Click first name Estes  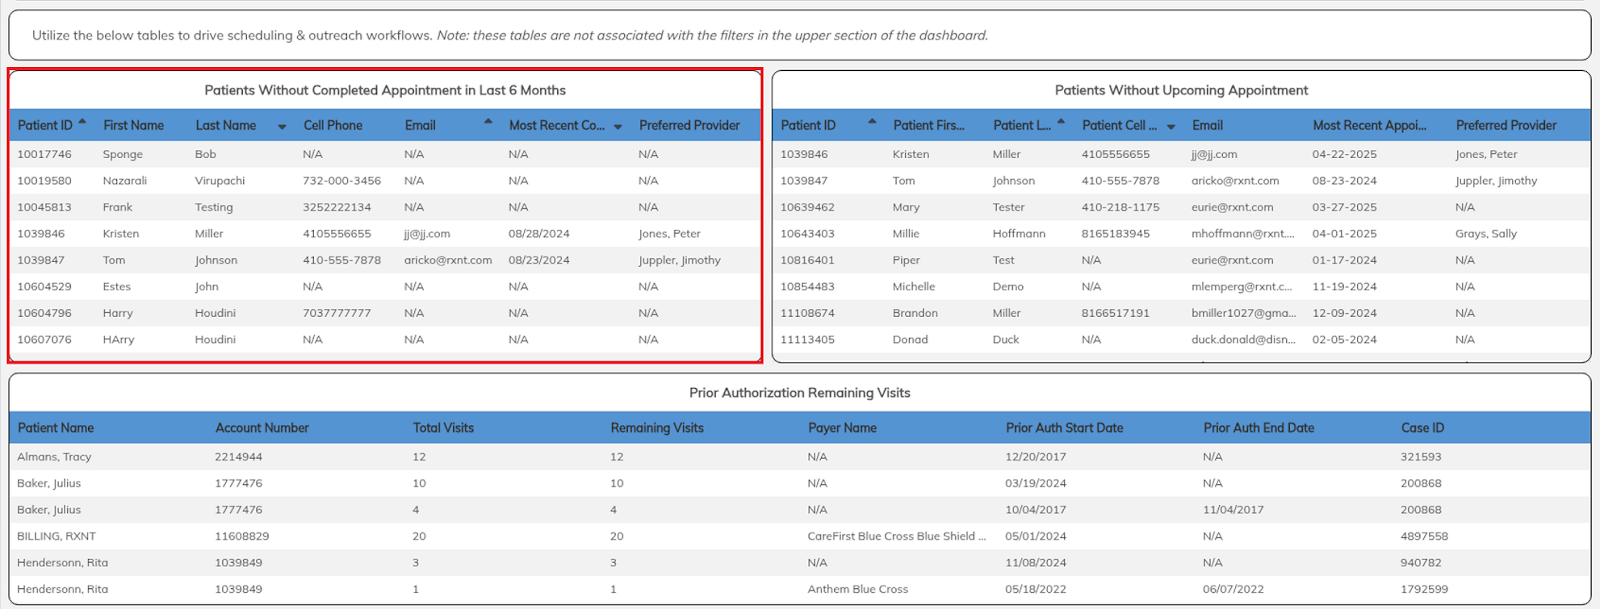coord(117,287)
